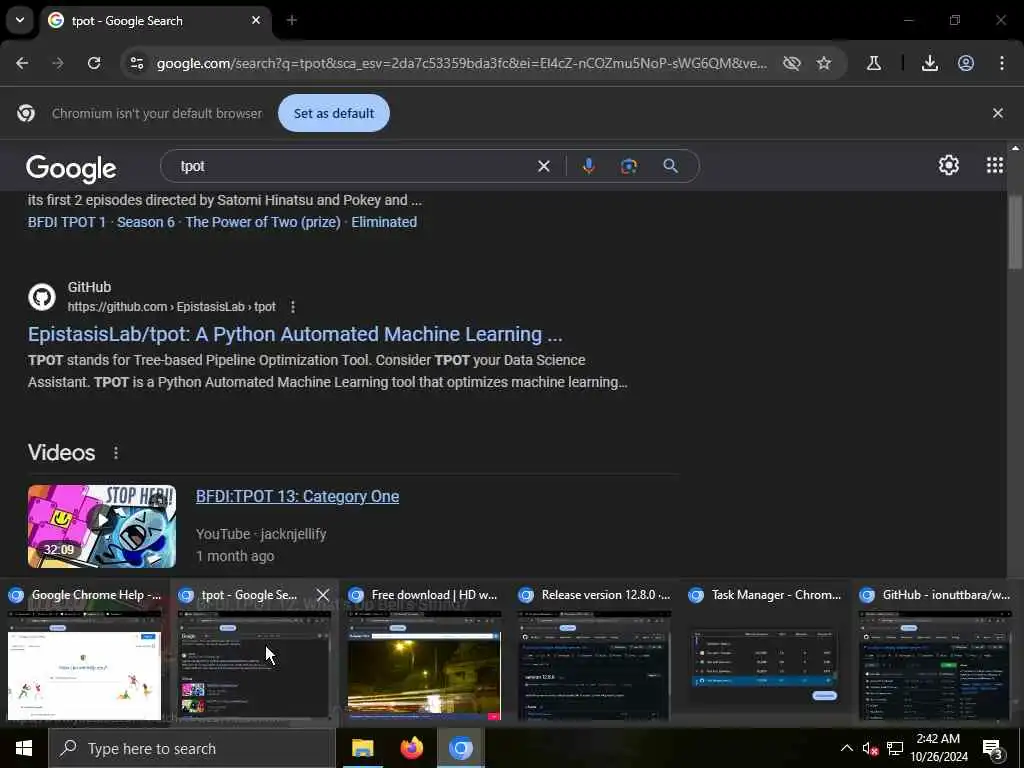The width and height of the screenshot is (1024, 768).
Task: Click the Chromium taskbar icon
Action: (x=460, y=748)
